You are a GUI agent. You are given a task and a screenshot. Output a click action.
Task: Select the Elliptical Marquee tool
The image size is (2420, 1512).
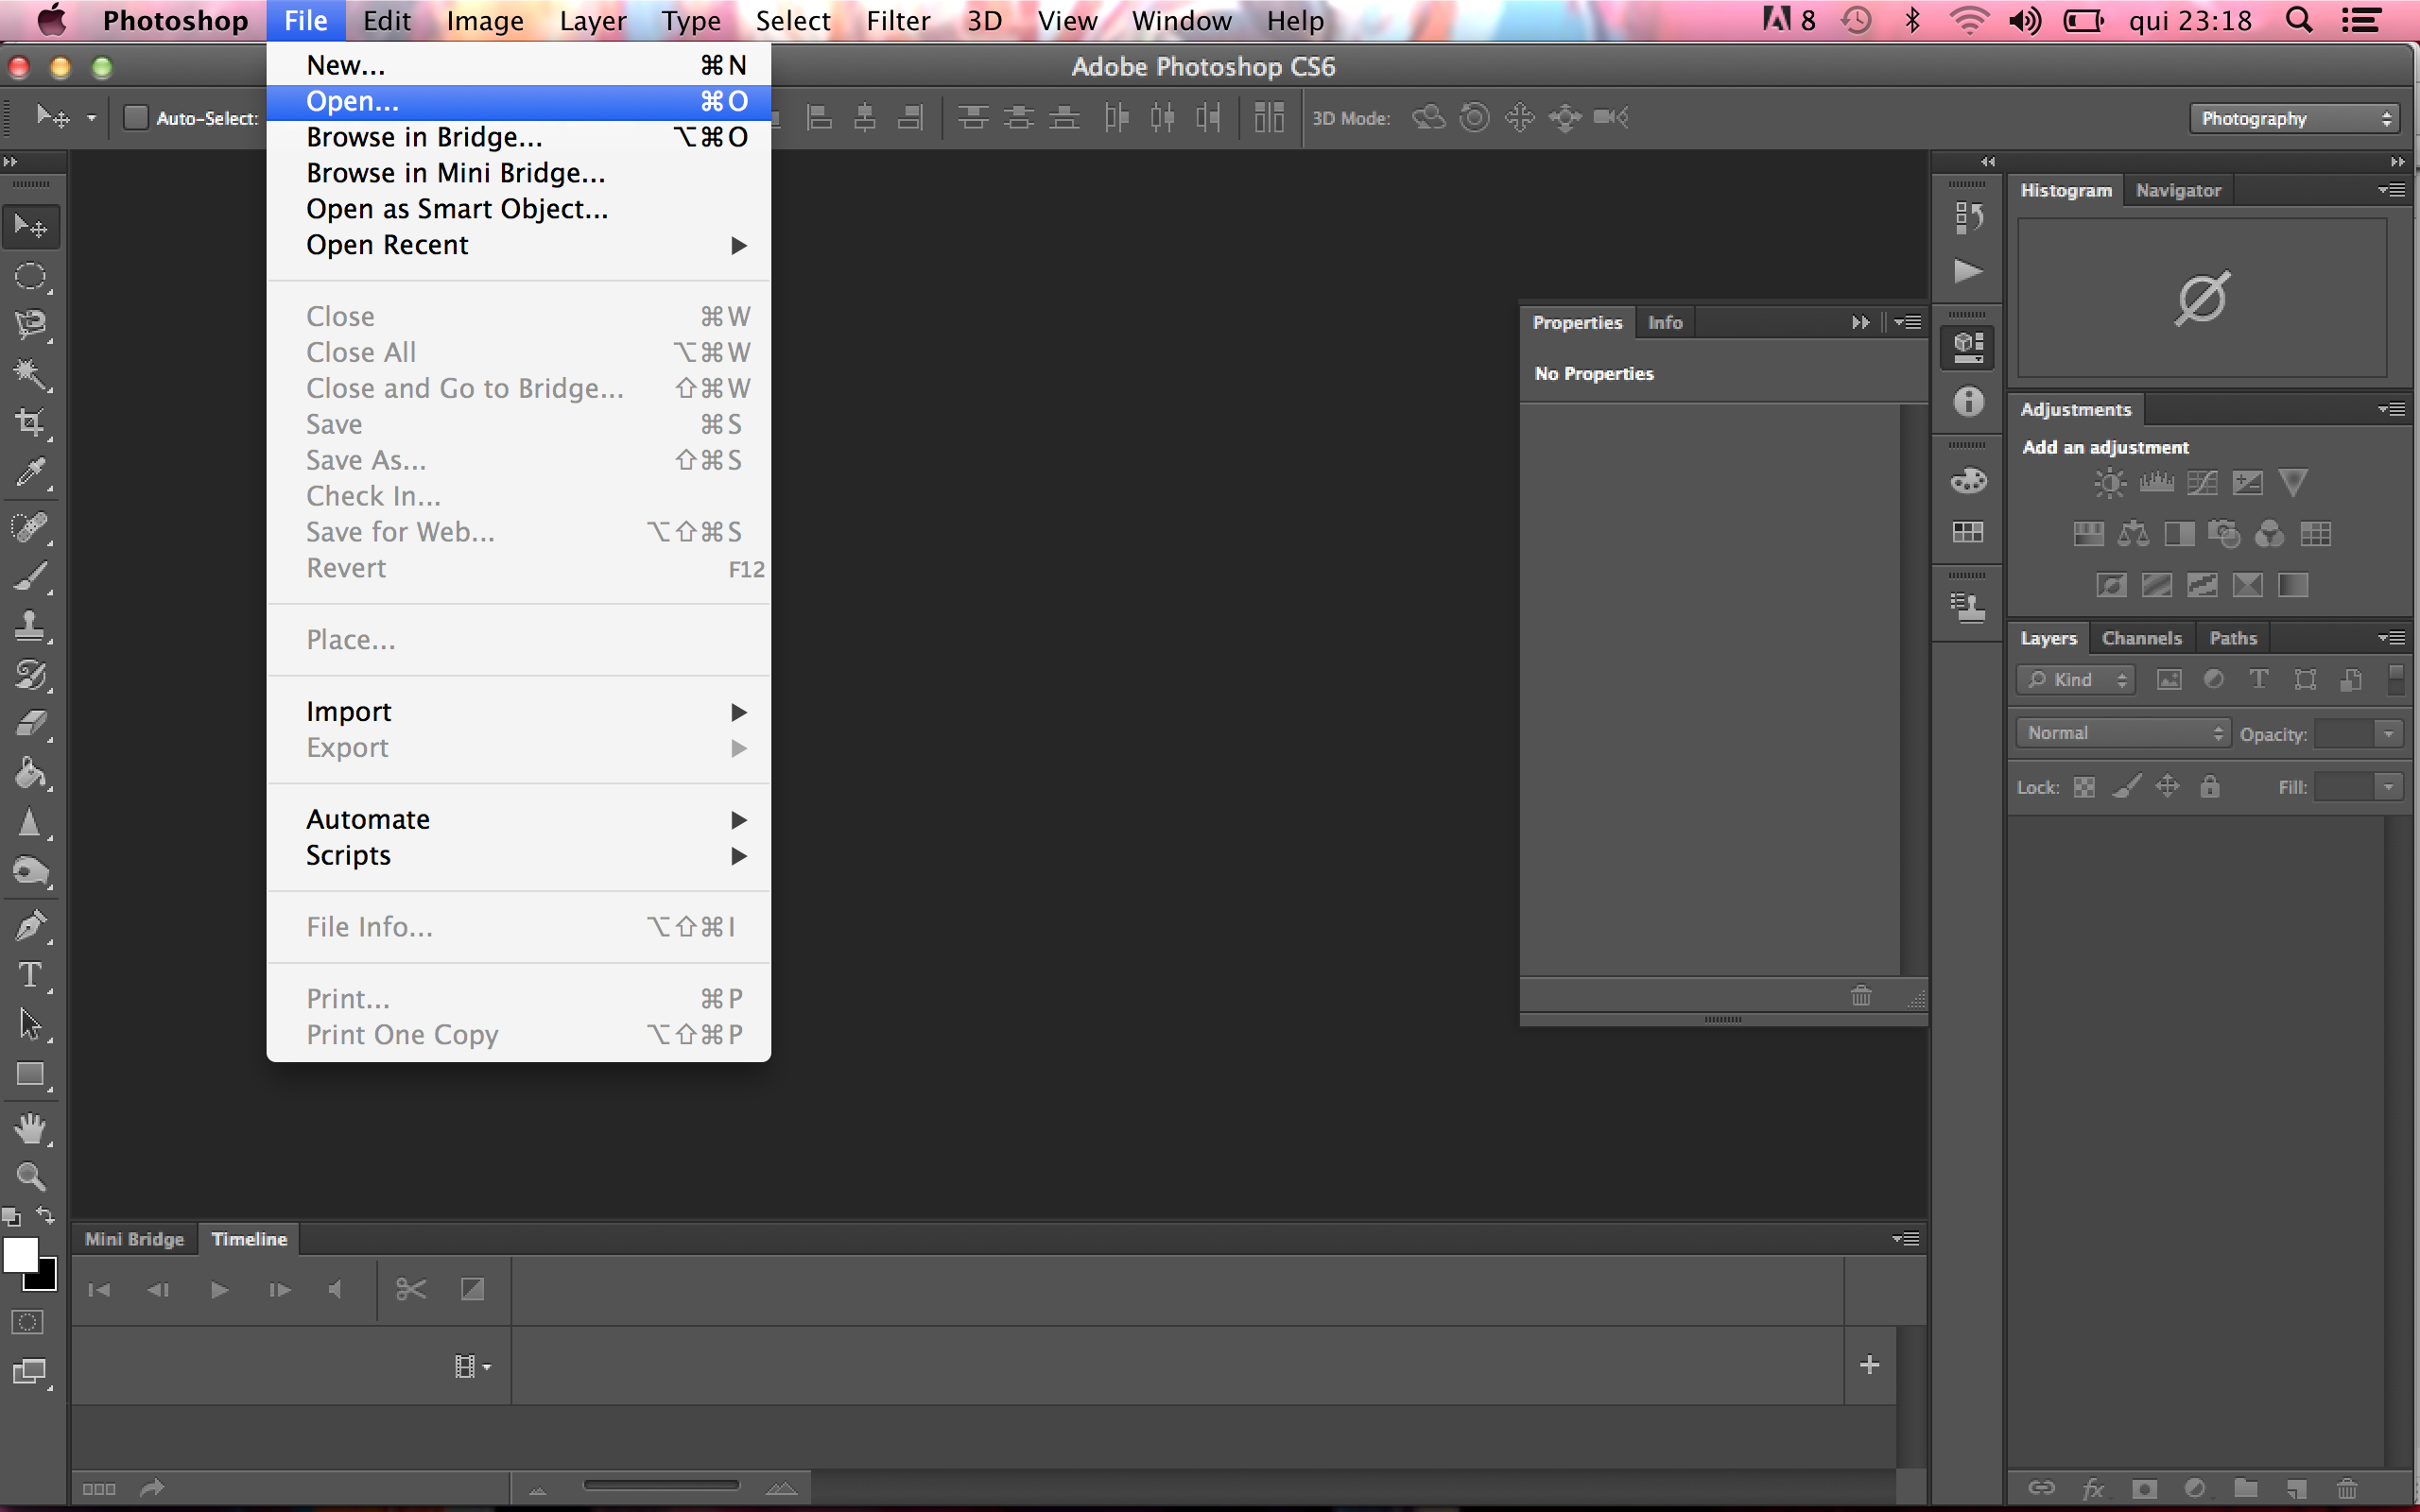tap(30, 277)
